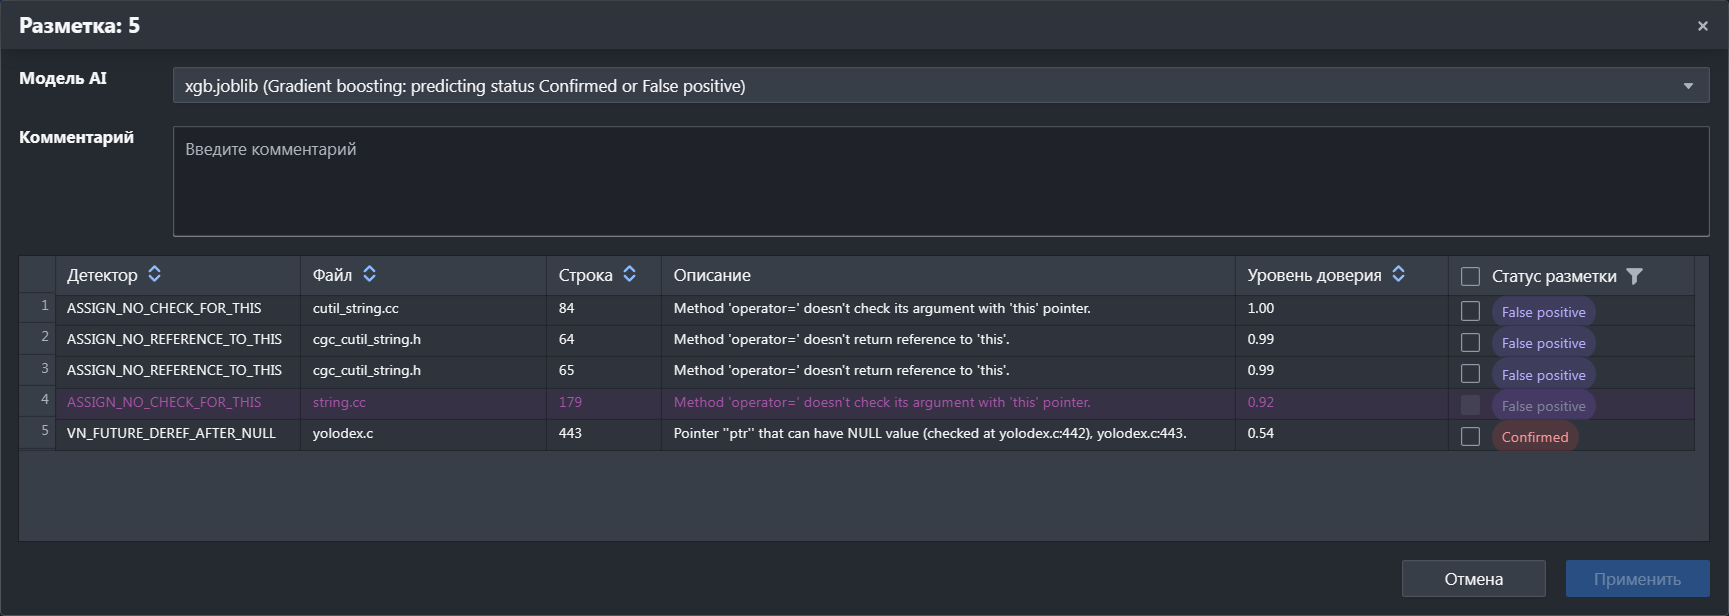Image resolution: width=1729 pixels, height=616 pixels.
Task: Check the disabled box for string.cc row
Action: point(1470,405)
